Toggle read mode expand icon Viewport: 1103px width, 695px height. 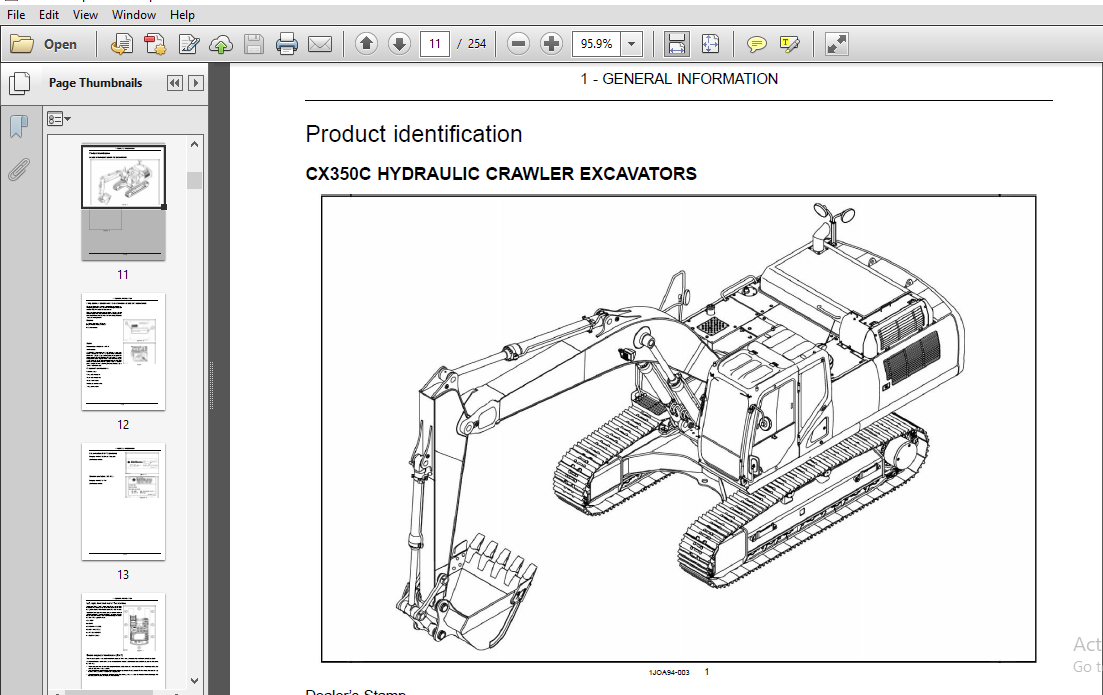[x=836, y=44]
